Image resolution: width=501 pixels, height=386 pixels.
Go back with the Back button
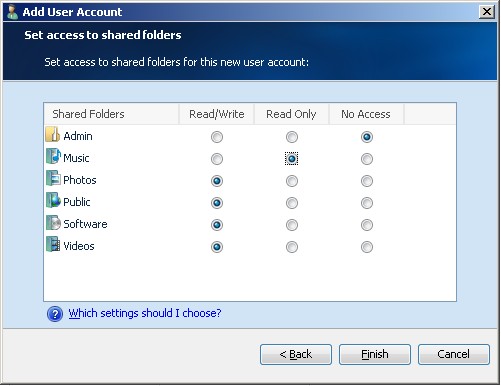pyautogui.click(x=296, y=354)
